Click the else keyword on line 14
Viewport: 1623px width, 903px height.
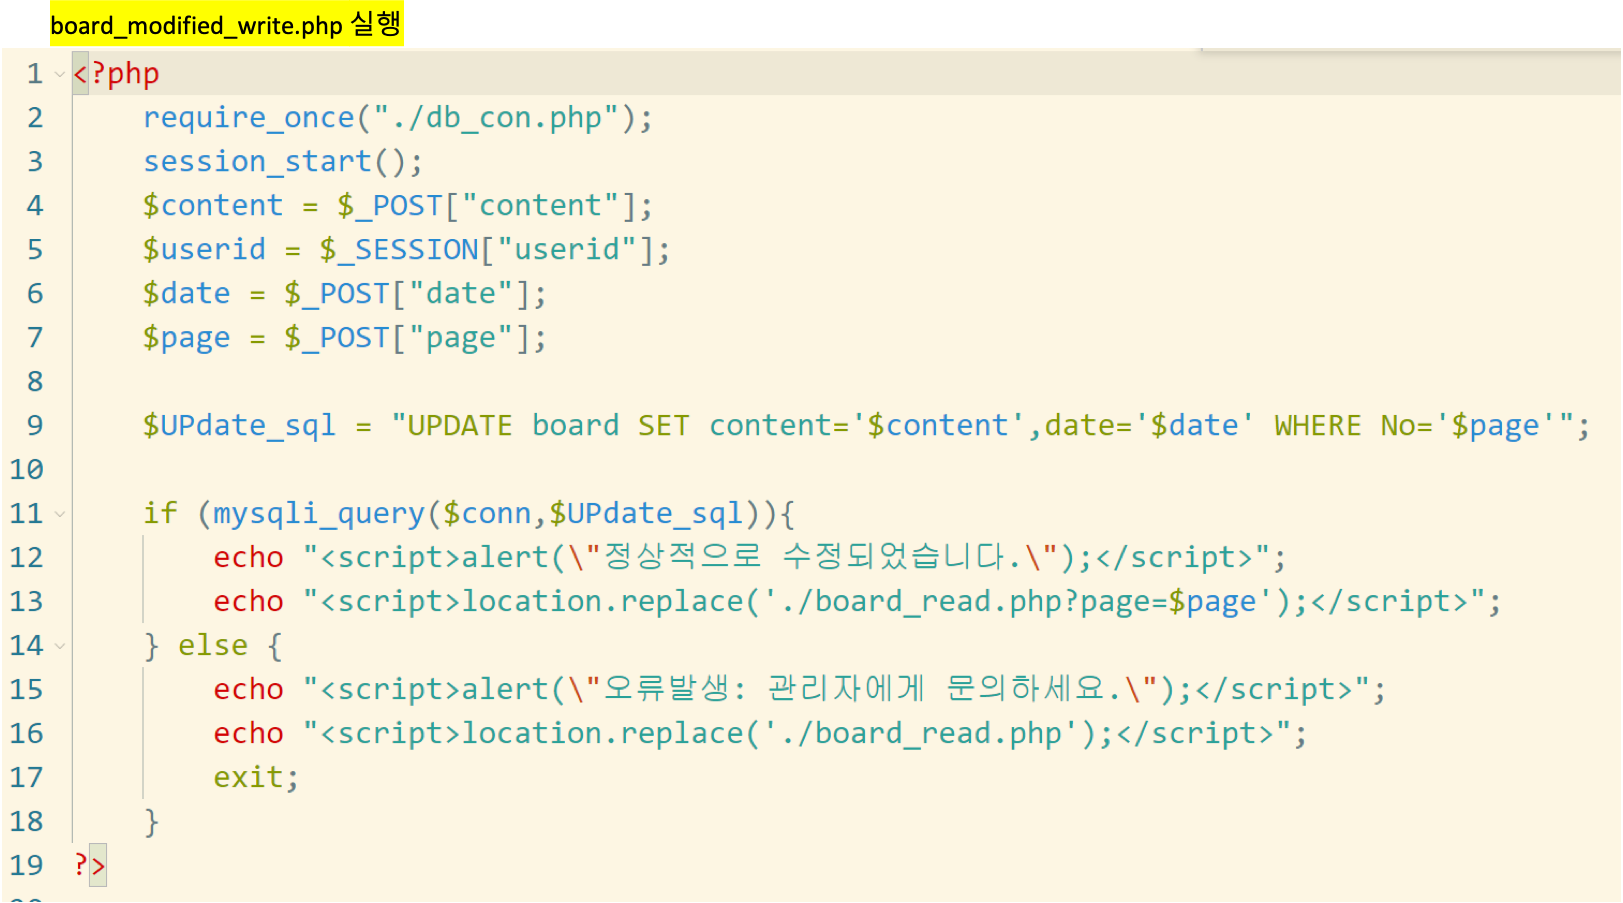tap(213, 646)
